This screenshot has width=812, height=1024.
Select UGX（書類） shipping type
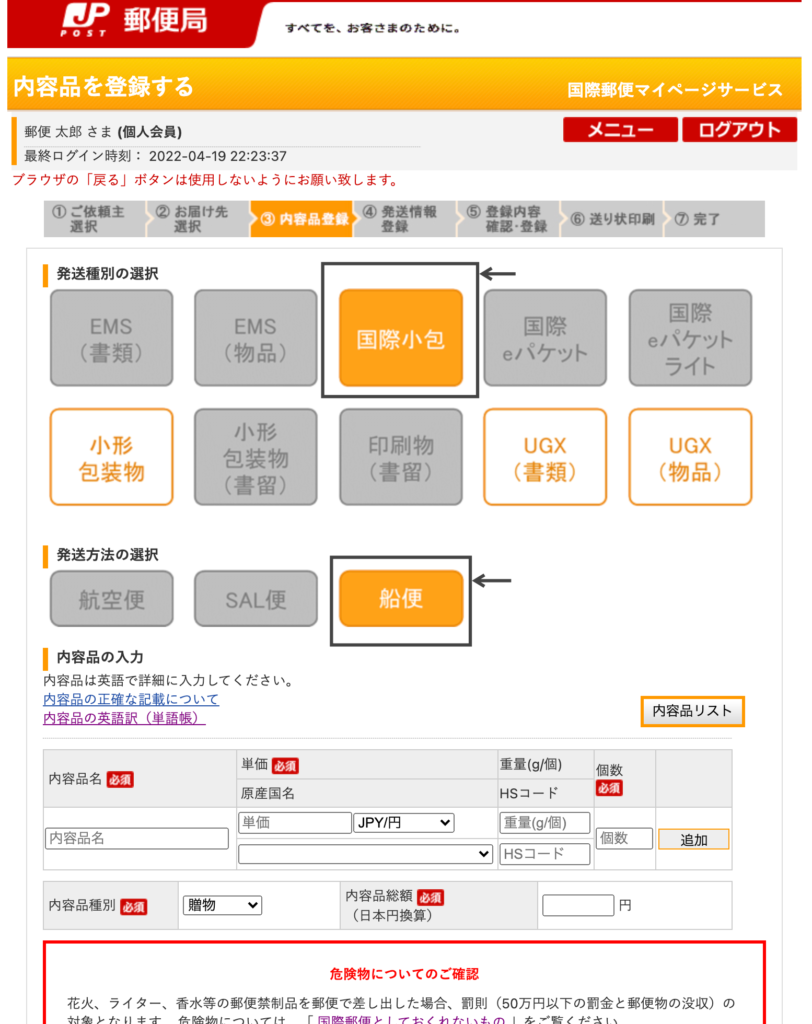click(x=545, y=457)
